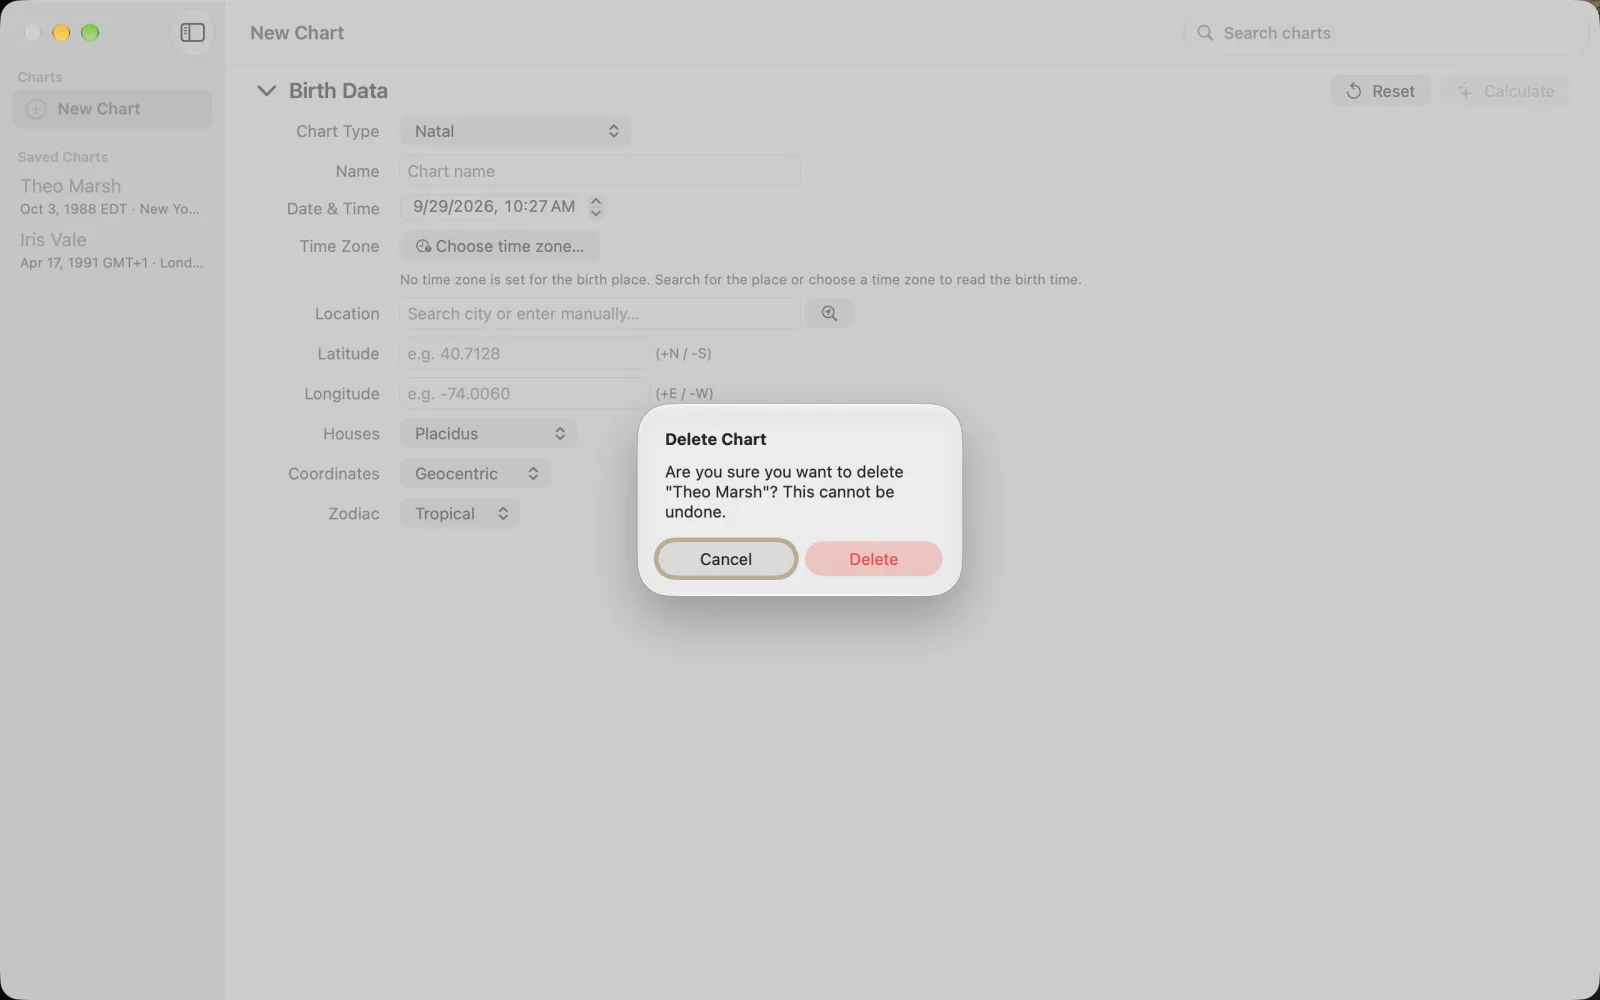
Task: Toggle the sidebar visibility icon
Action: (192, 33)
